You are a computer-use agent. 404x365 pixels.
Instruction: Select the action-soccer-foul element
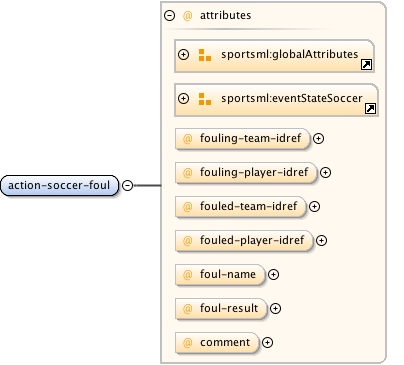pyautogui.click(x=59, y=185)
